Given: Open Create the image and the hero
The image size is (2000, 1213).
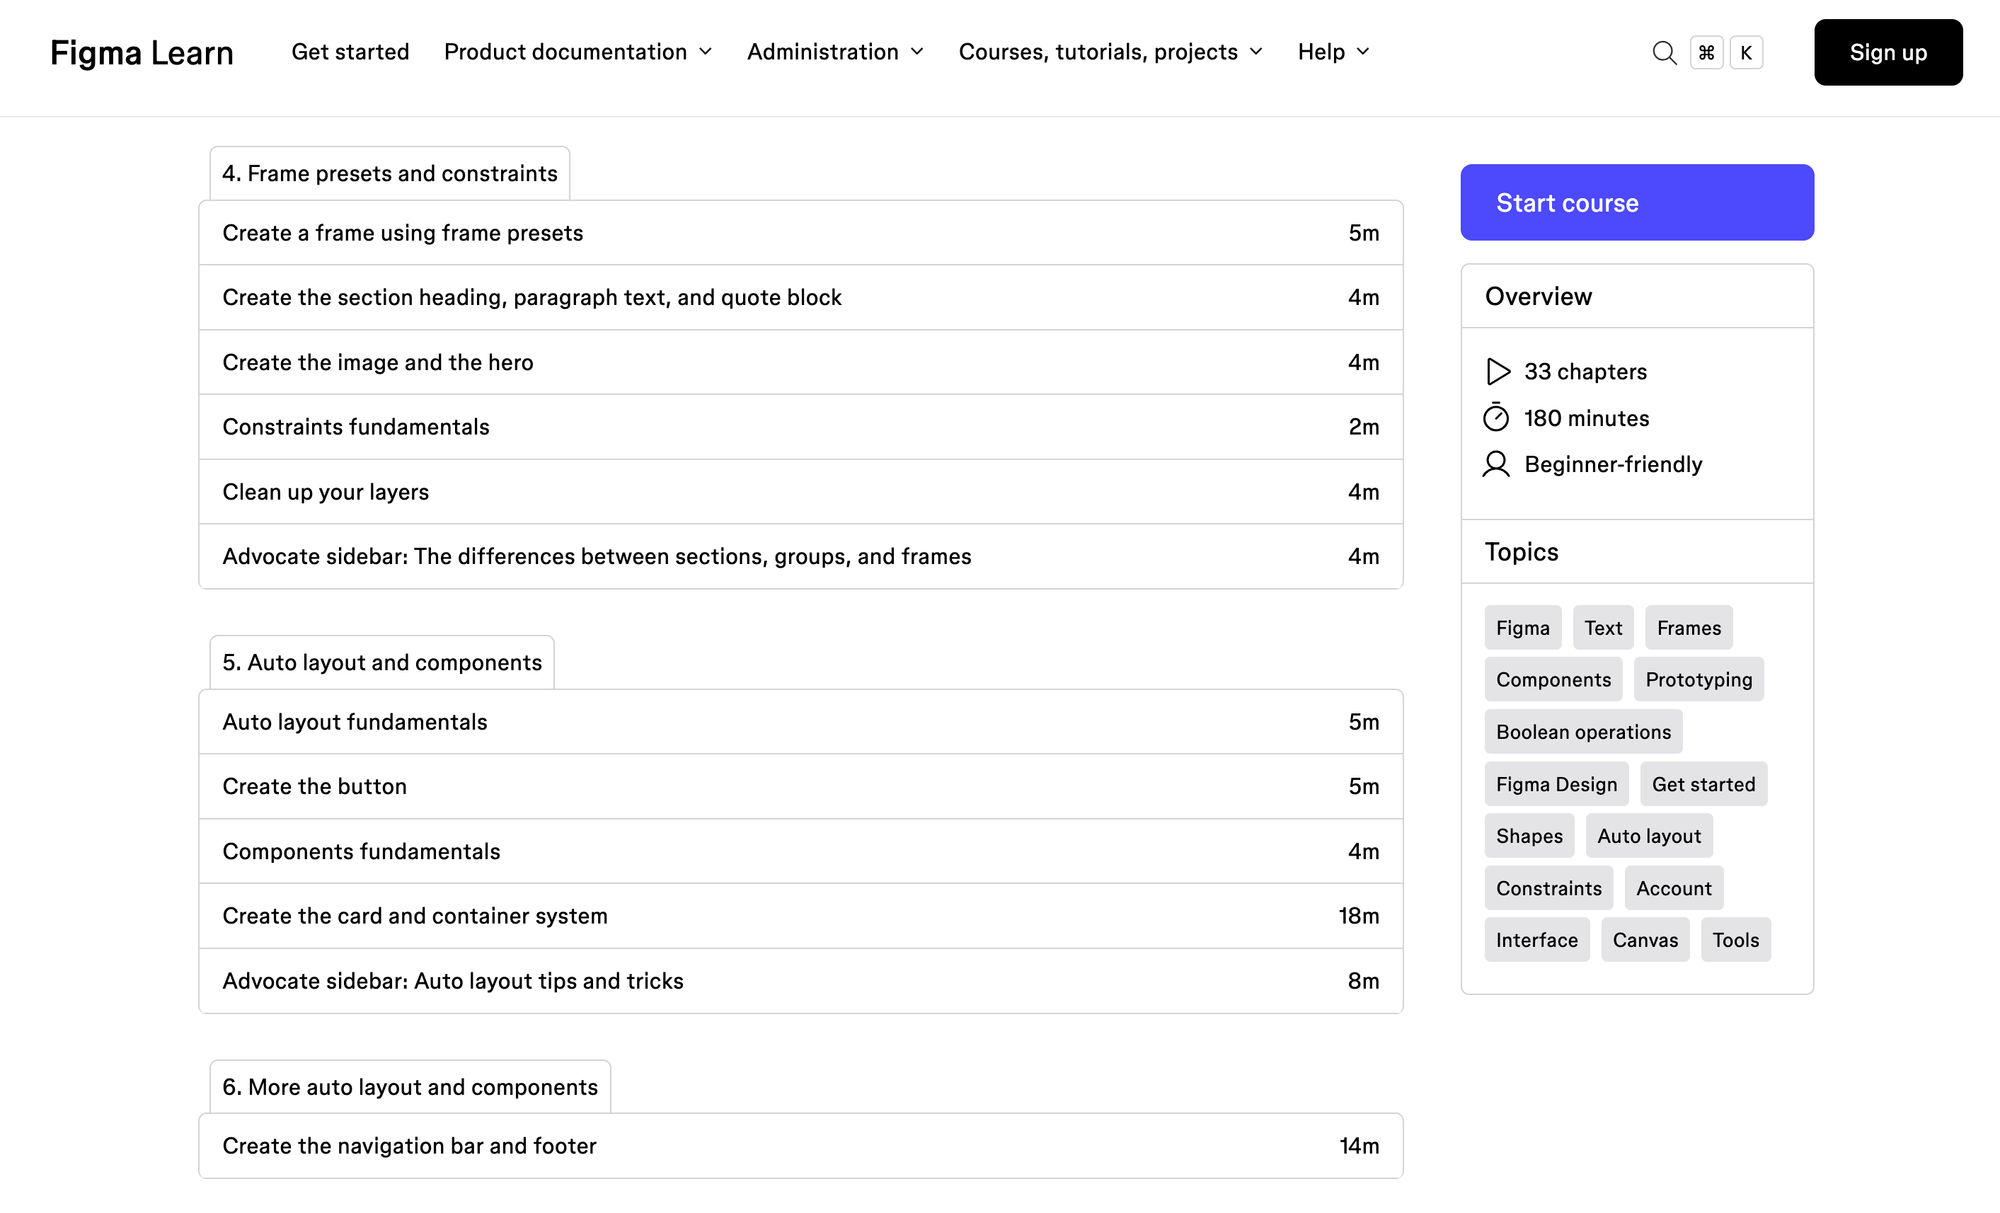Looking at the screenshot, I should (801, 362).
